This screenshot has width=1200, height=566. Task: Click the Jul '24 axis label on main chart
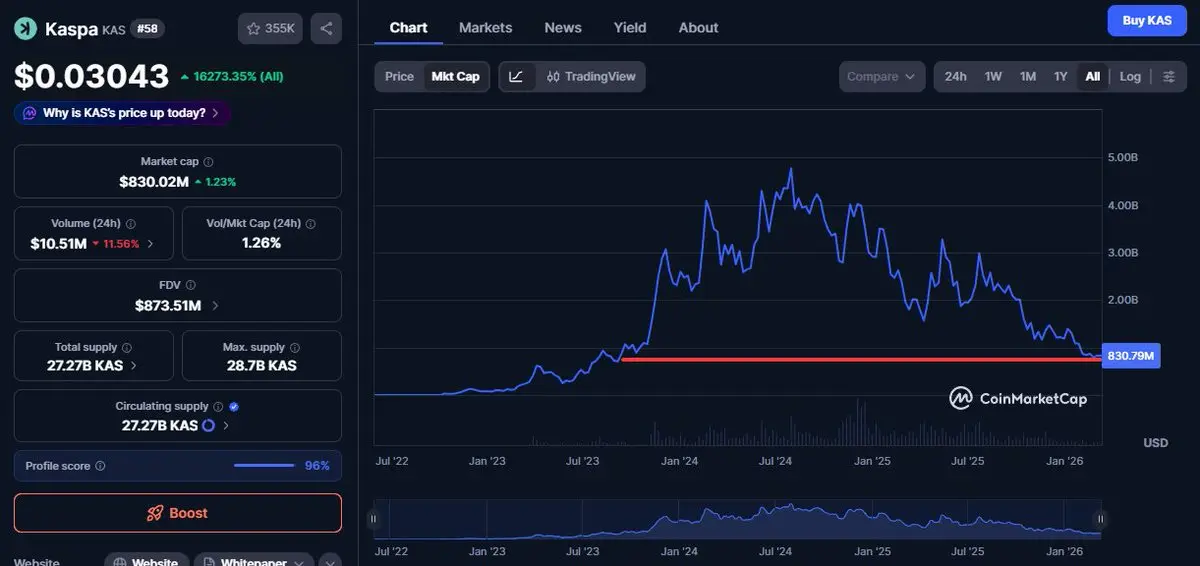pos(775,461)
